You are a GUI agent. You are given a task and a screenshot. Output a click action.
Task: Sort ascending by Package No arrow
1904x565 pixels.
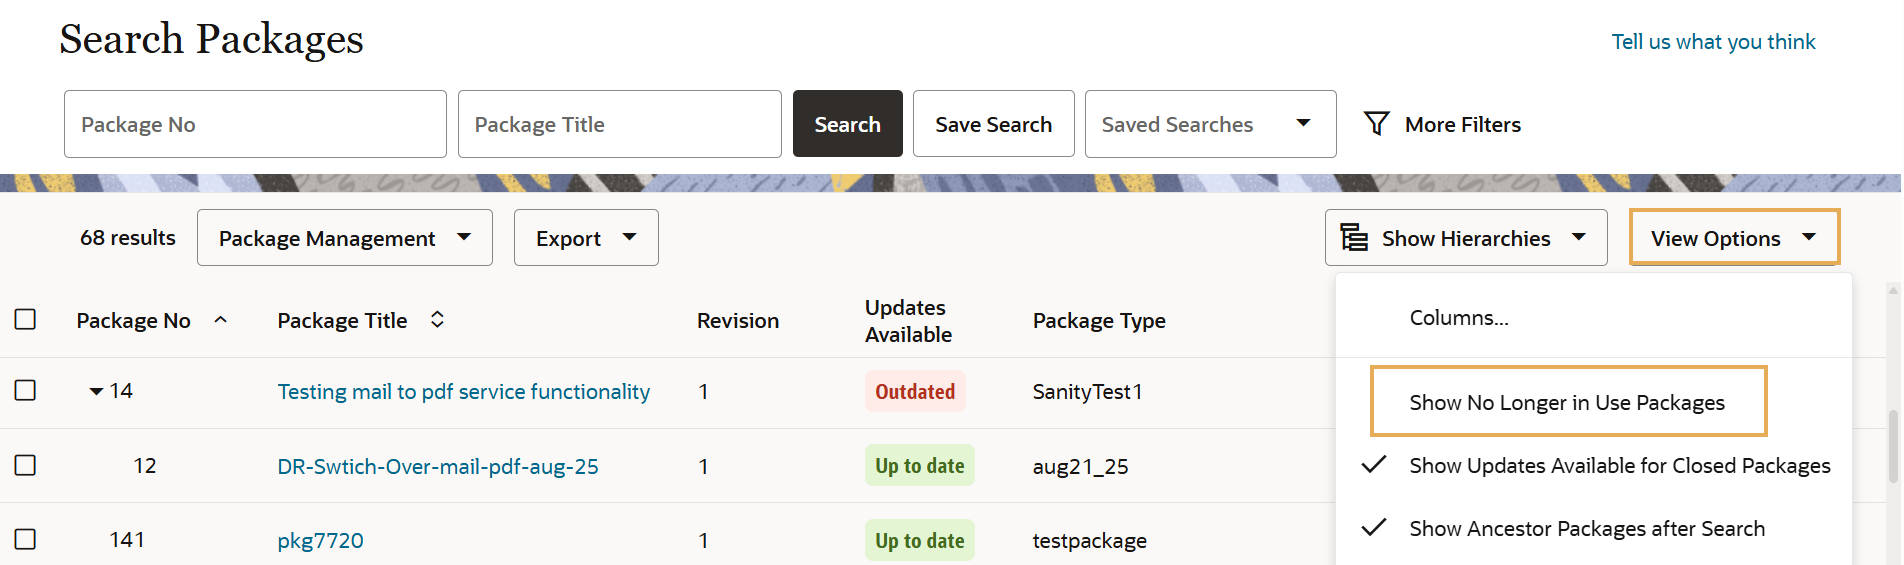click(x=221, y=320)
